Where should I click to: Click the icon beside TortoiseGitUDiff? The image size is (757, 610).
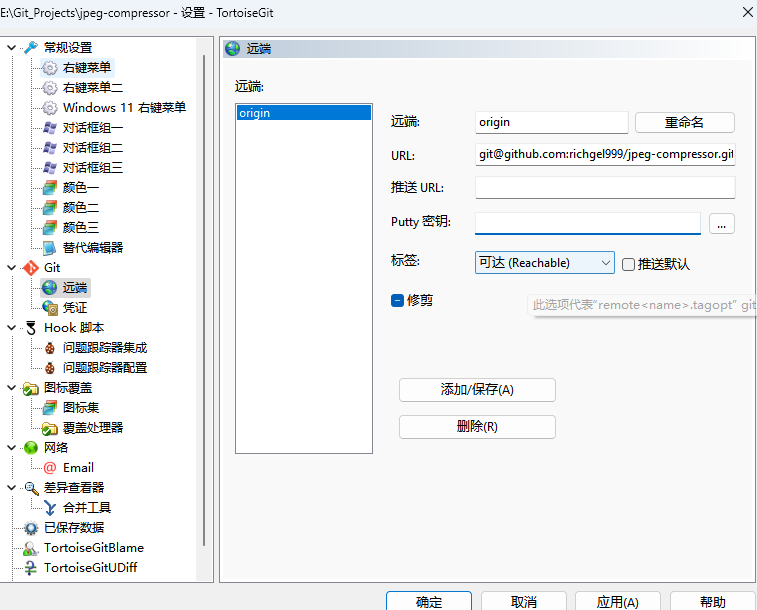31,568
